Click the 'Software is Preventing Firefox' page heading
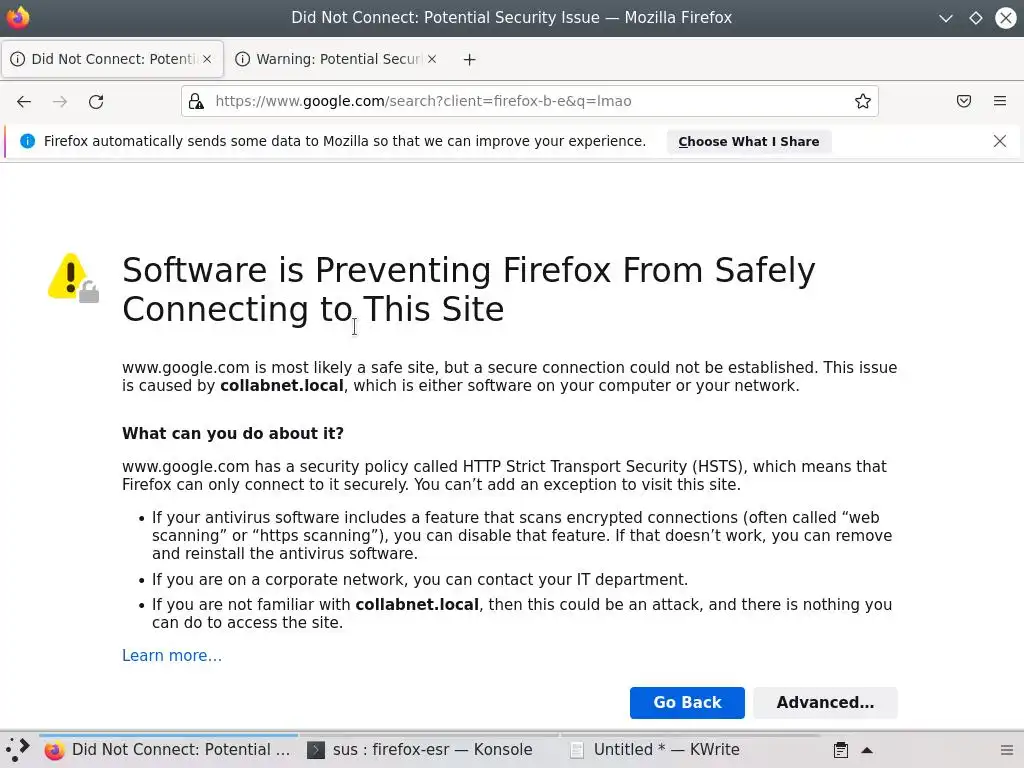1024x768 pixels. (468, 289)
